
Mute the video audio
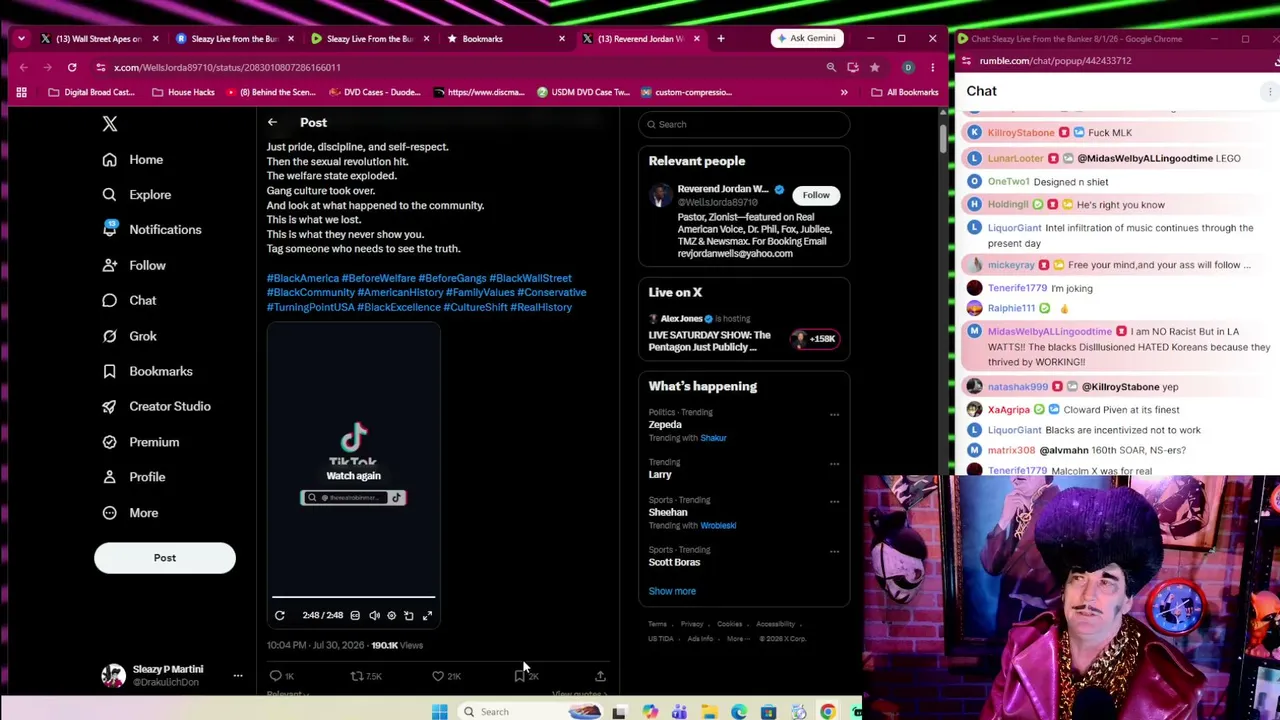click(374, 616)
